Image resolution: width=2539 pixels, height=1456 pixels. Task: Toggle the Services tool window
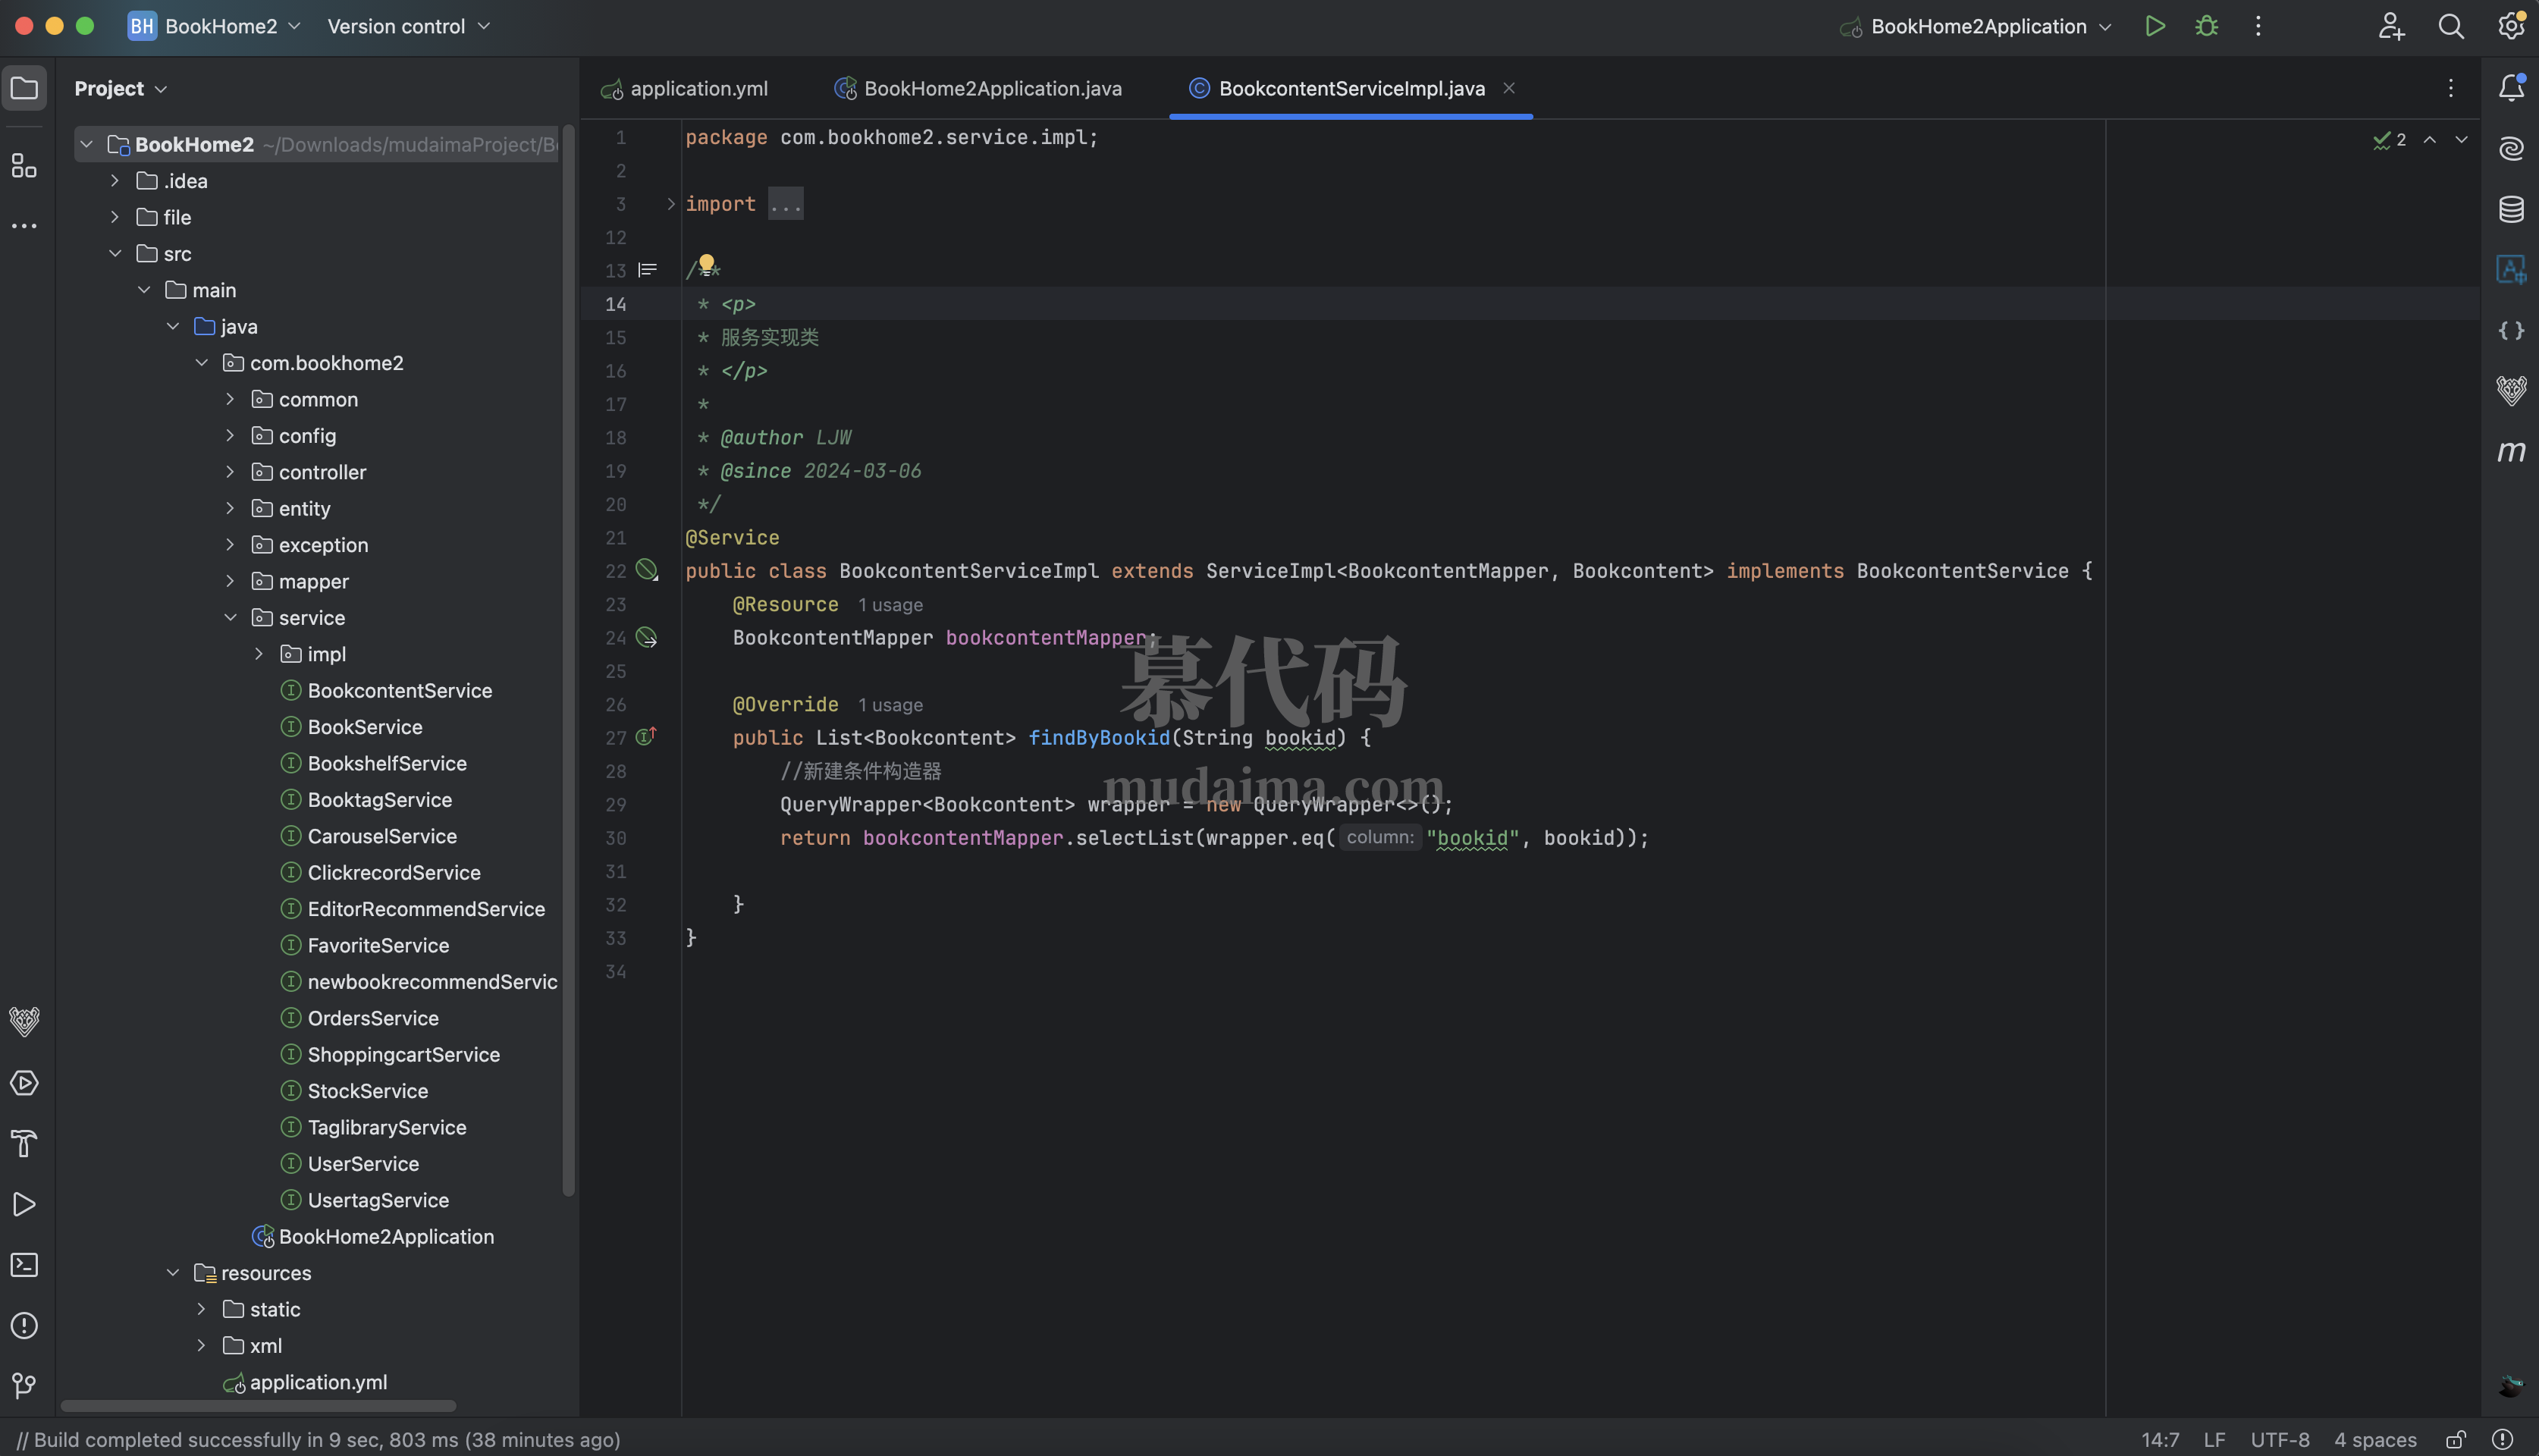coord(24,1082)
